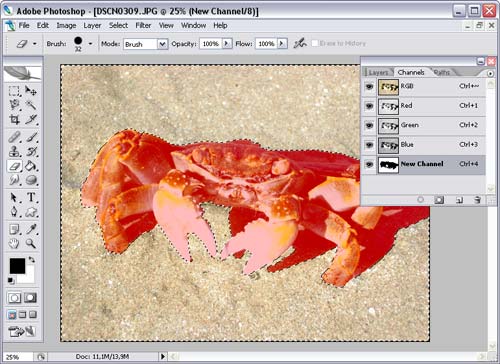500x364 pixels.
Task: Open status bar info arrow menu
Action: [163, 356]
